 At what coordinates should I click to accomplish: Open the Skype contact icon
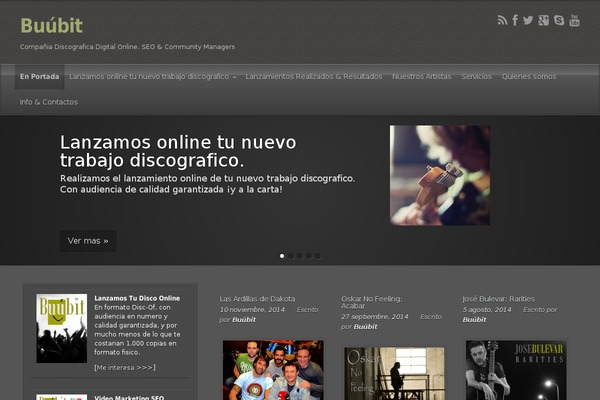click(559, 20)
